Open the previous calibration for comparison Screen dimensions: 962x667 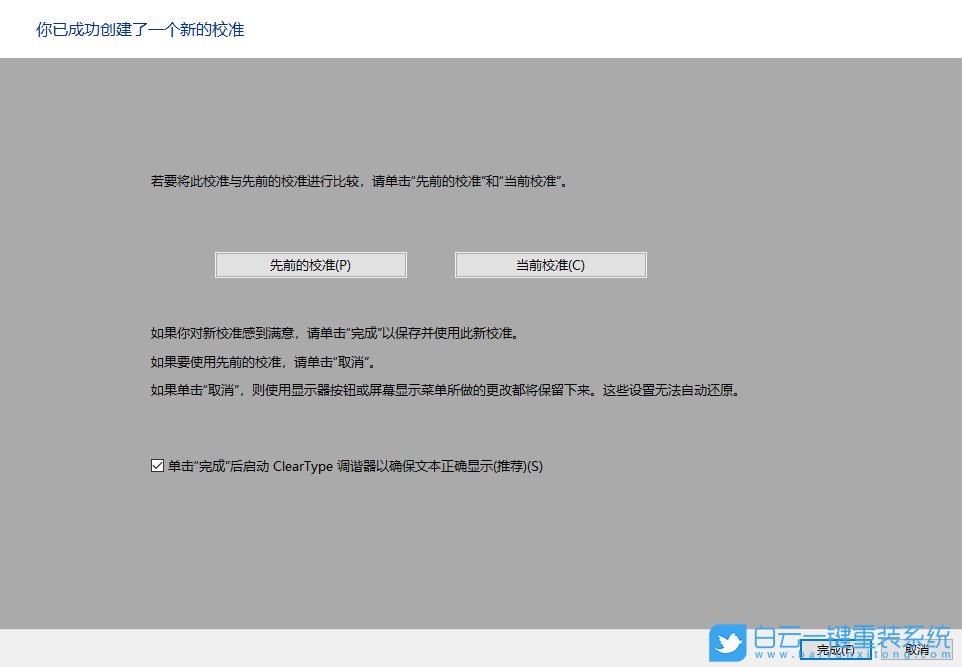point(310,264)
